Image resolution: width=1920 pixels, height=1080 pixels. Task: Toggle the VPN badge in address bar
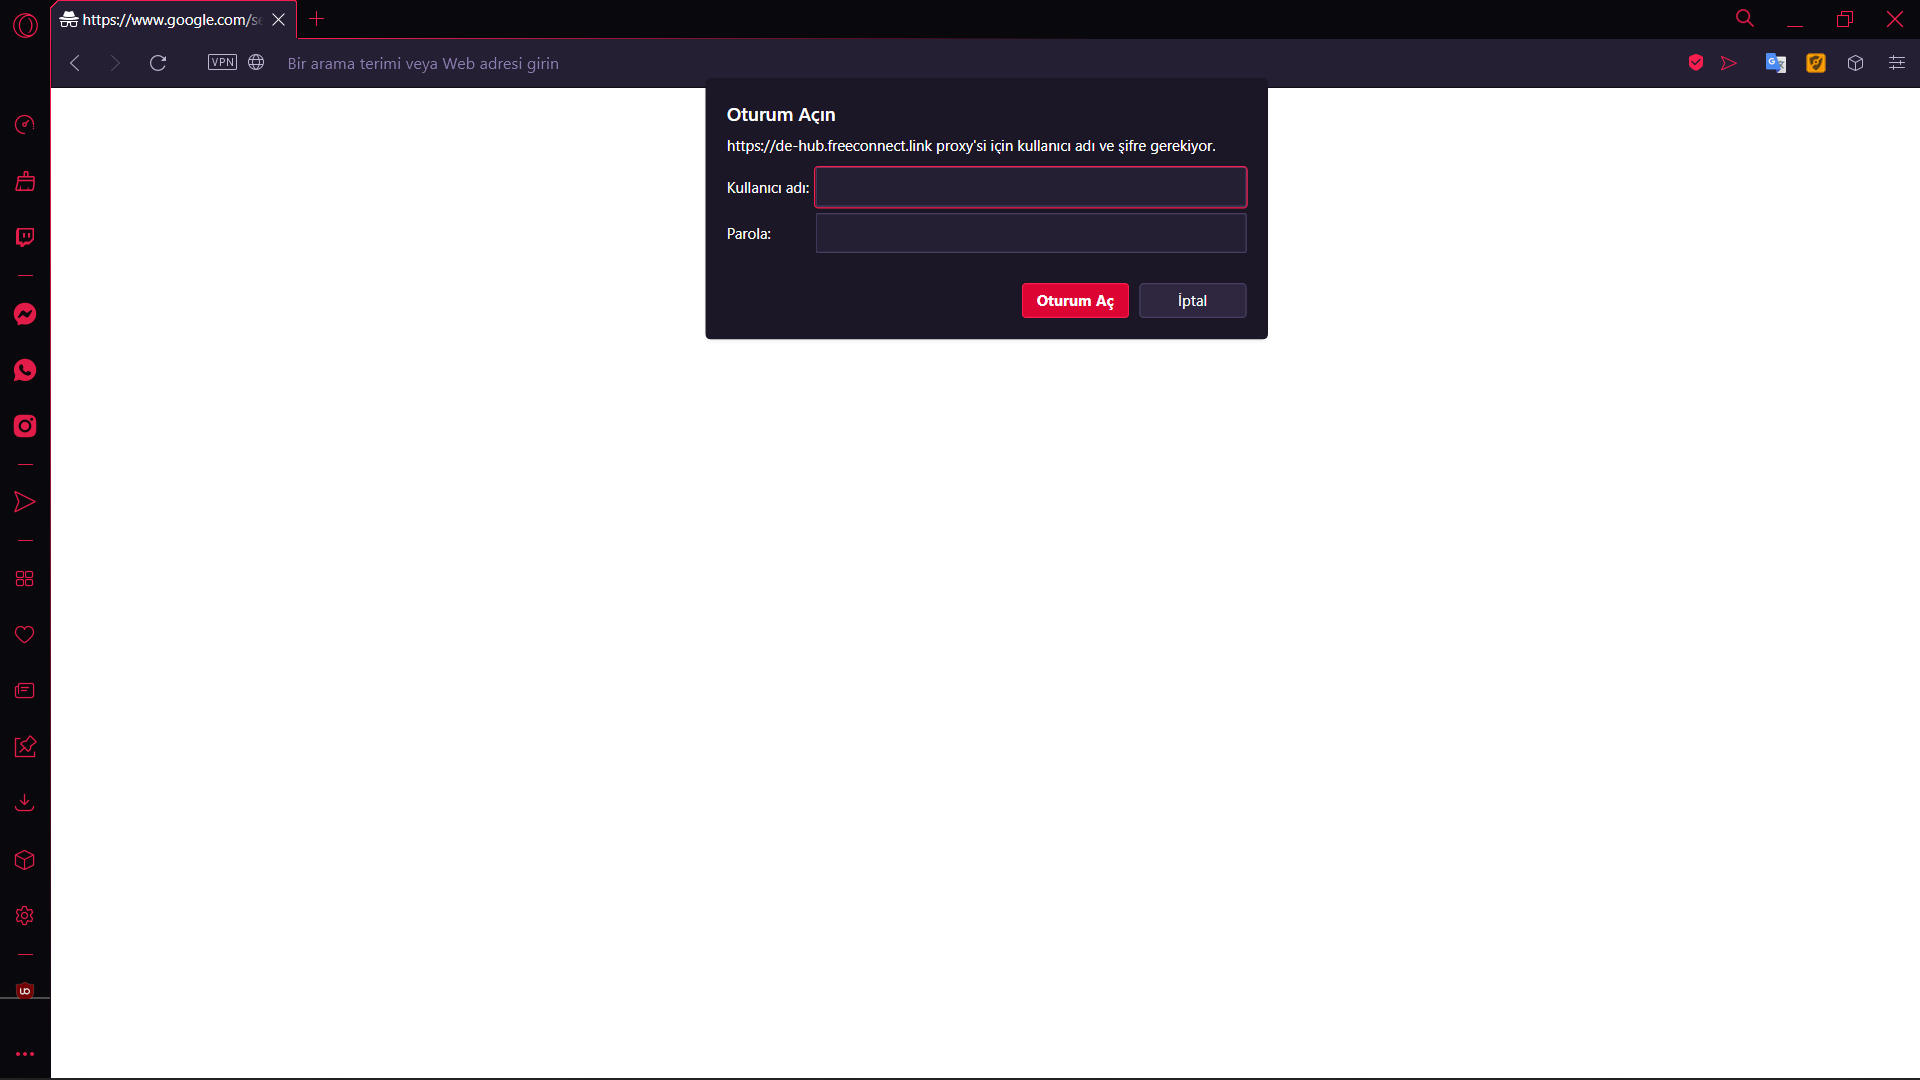[x=222, y=62]
